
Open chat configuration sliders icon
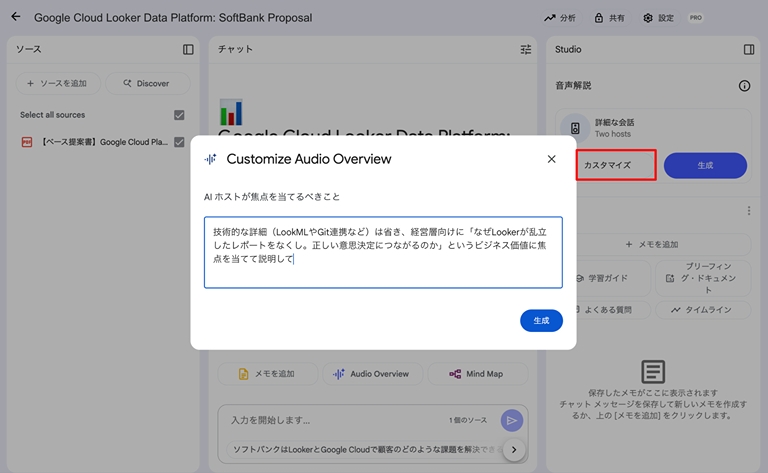tap(526, 49)
